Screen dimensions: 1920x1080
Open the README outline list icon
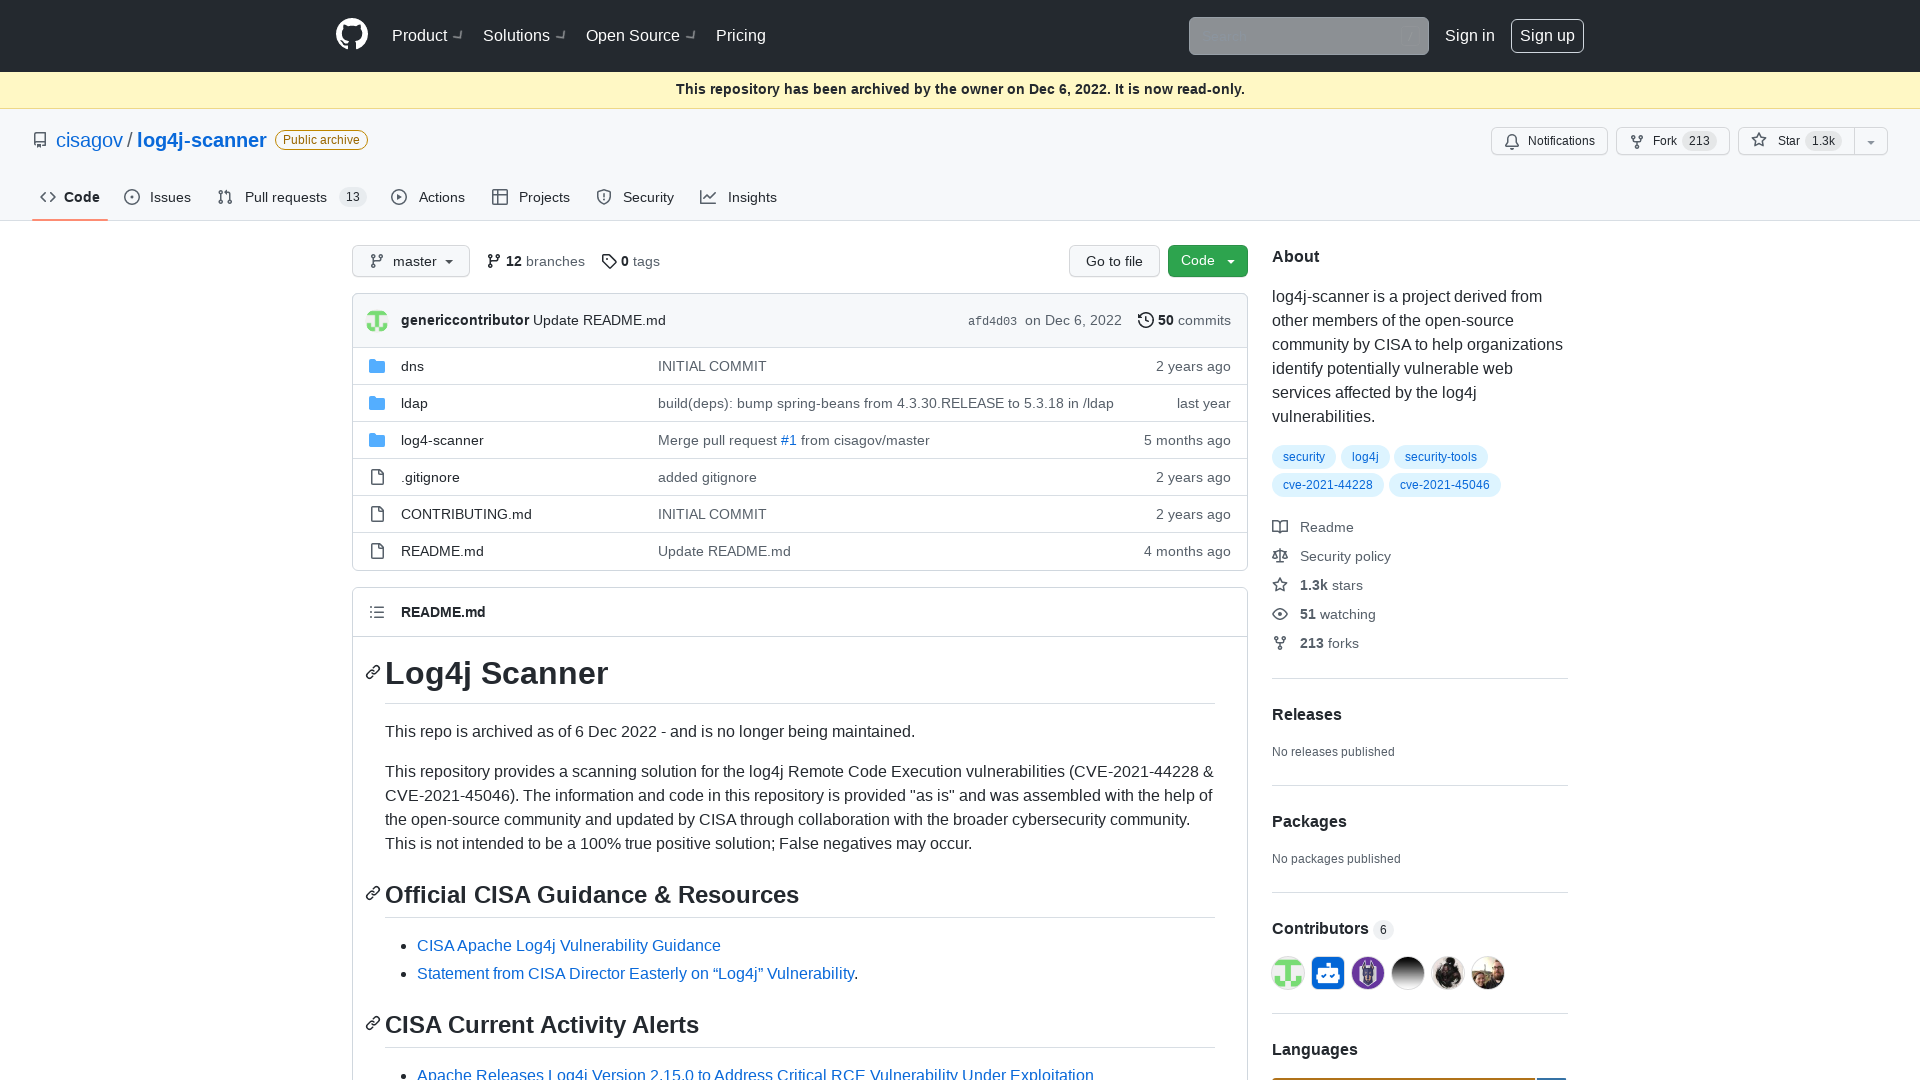pos(377,612)
